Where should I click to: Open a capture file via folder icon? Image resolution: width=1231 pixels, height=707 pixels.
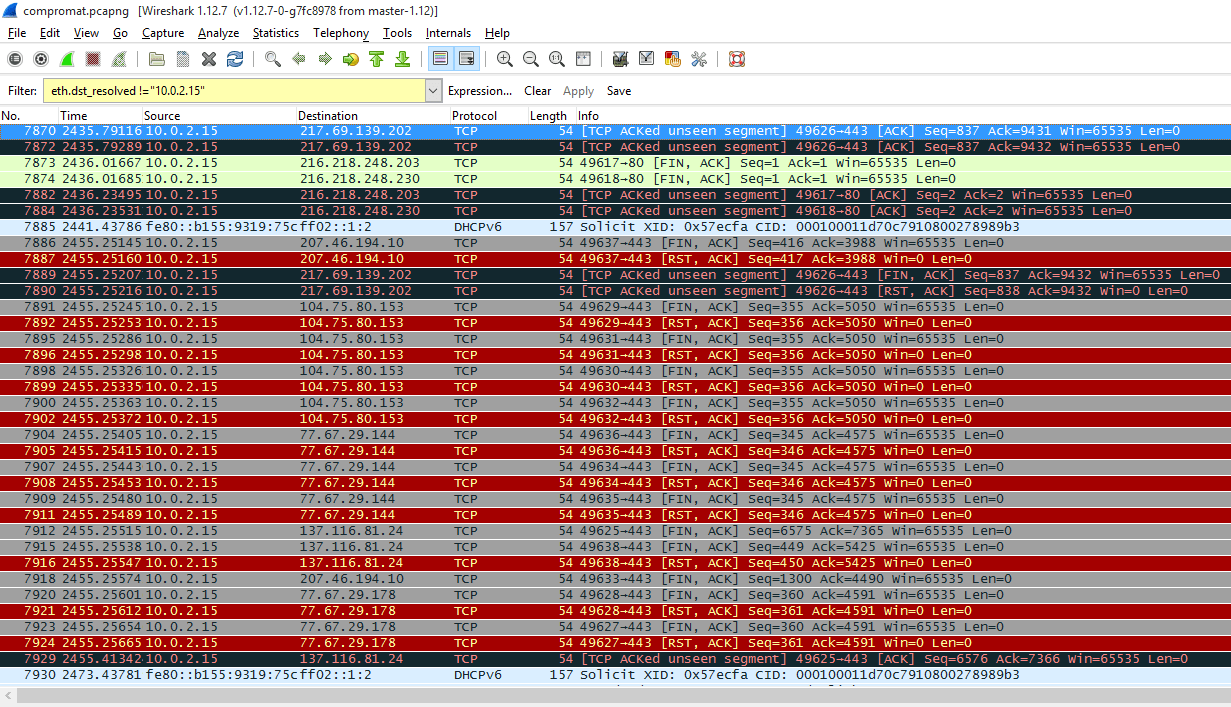point(156,59)
